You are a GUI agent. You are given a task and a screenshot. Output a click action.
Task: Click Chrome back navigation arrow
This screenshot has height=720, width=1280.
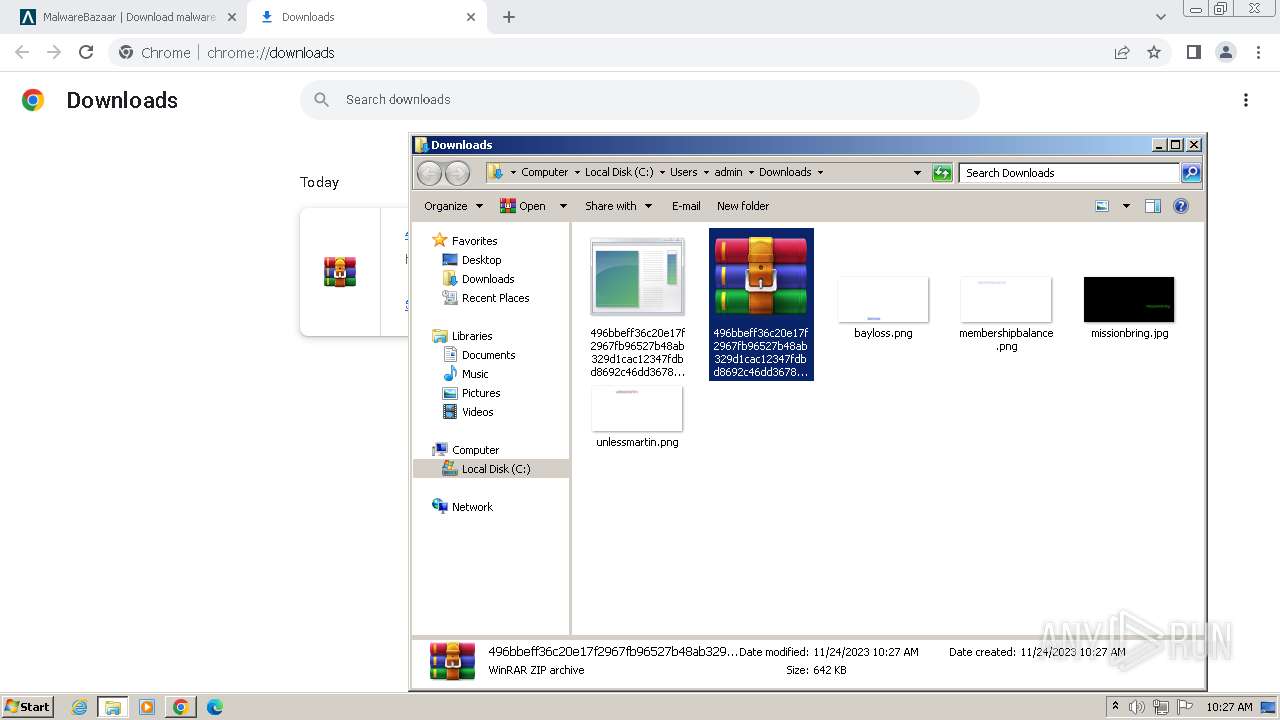22,52
